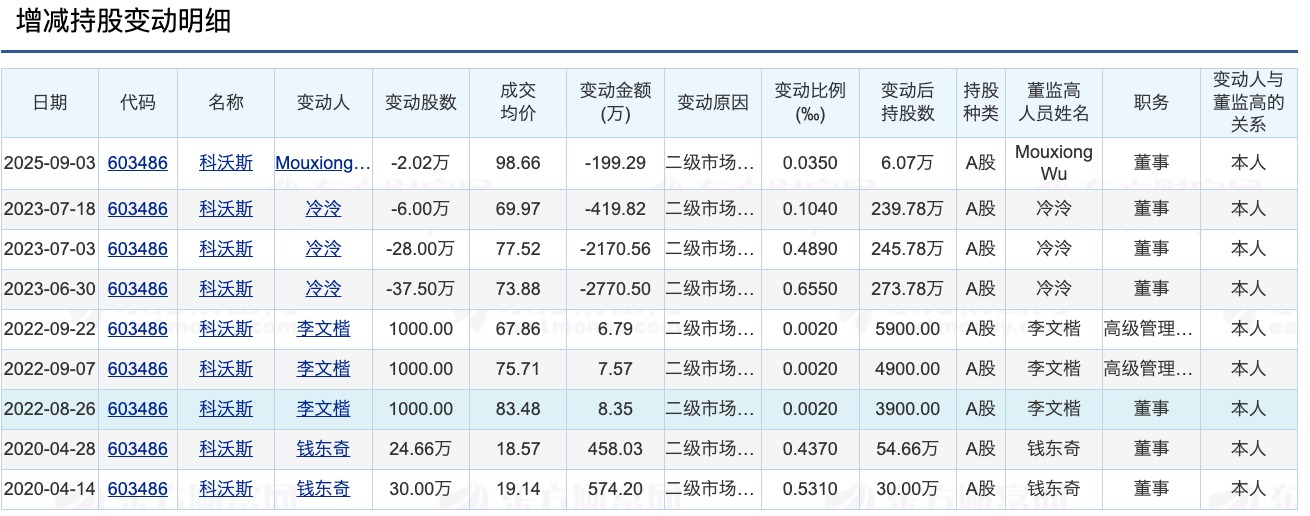This screenshot has height=516, width=1310.
Task: Click truncated 高级管理... cell in 2022-09-22 row
Action: 1149,329
